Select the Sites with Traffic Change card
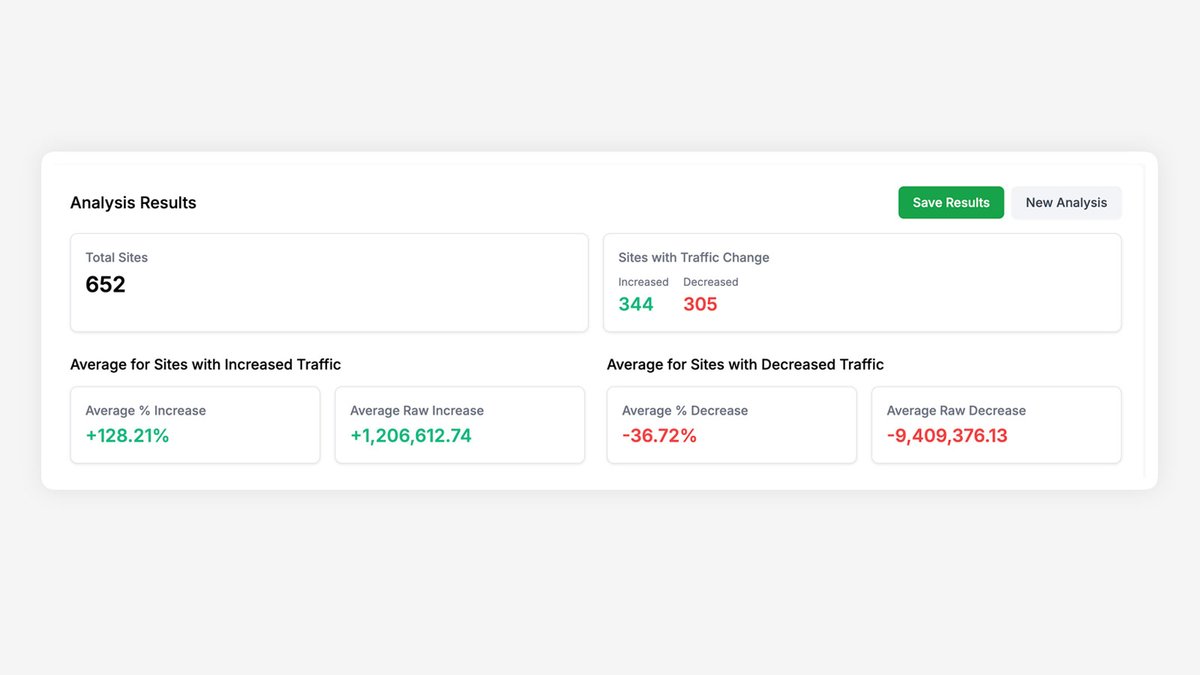The width and height of the screenshot is (1200, 675). (862, 282)
